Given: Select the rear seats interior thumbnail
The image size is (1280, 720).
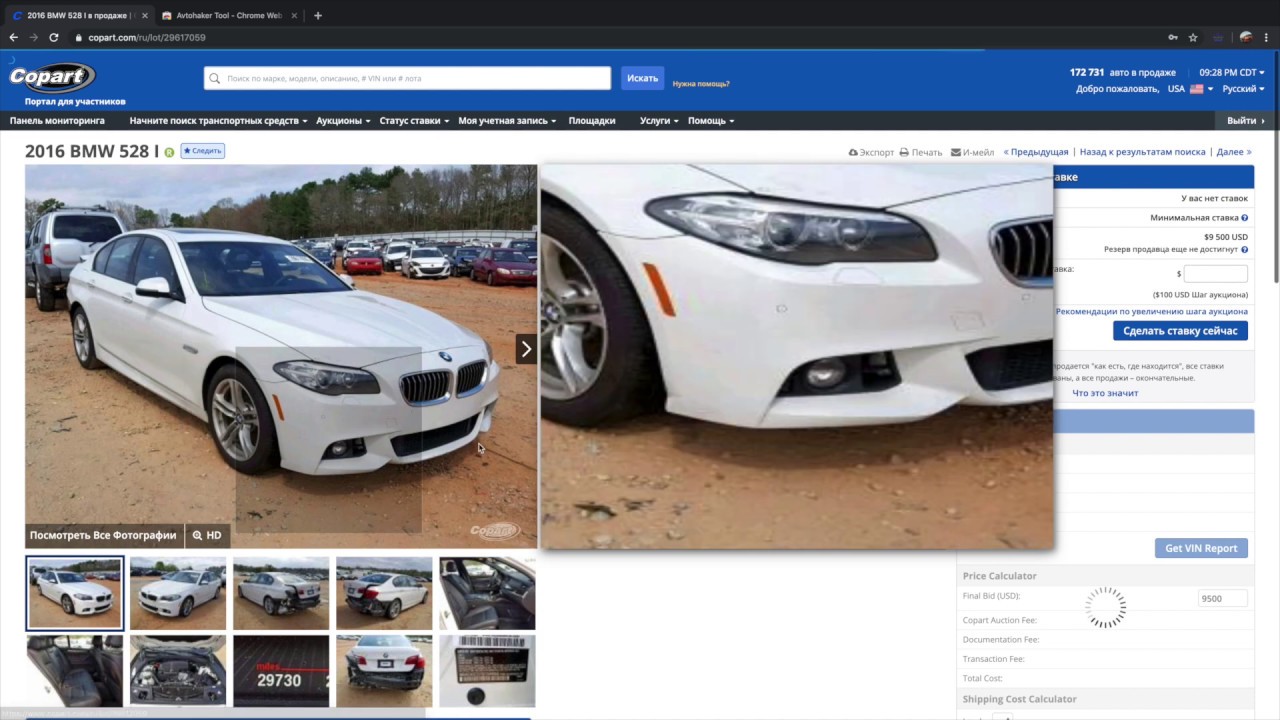Looking at the screenshot, I should click(x=75, y=671).
